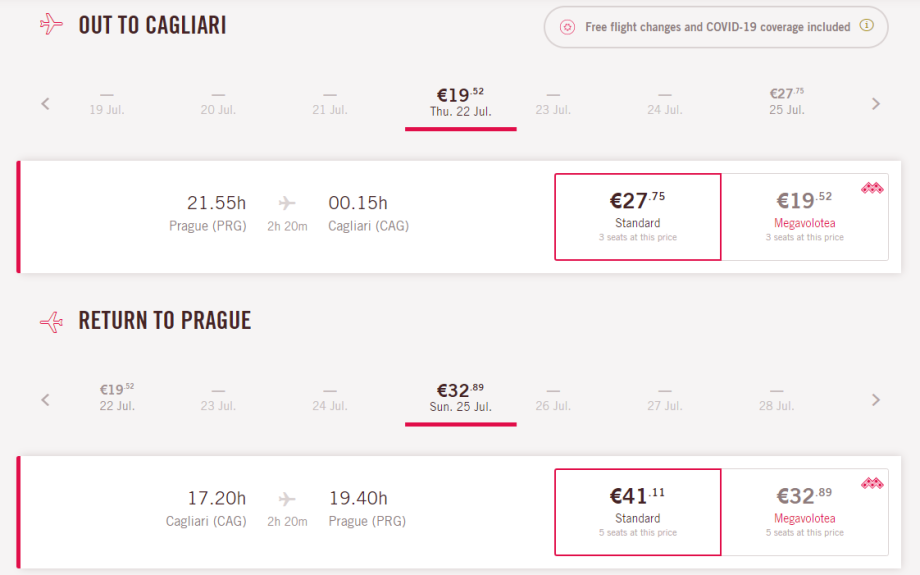The height and width of the screenshot is (575, 920).
Task: Select outbound Standard fare €27.75
Action: pyautogui.click(x=638, y=217)
